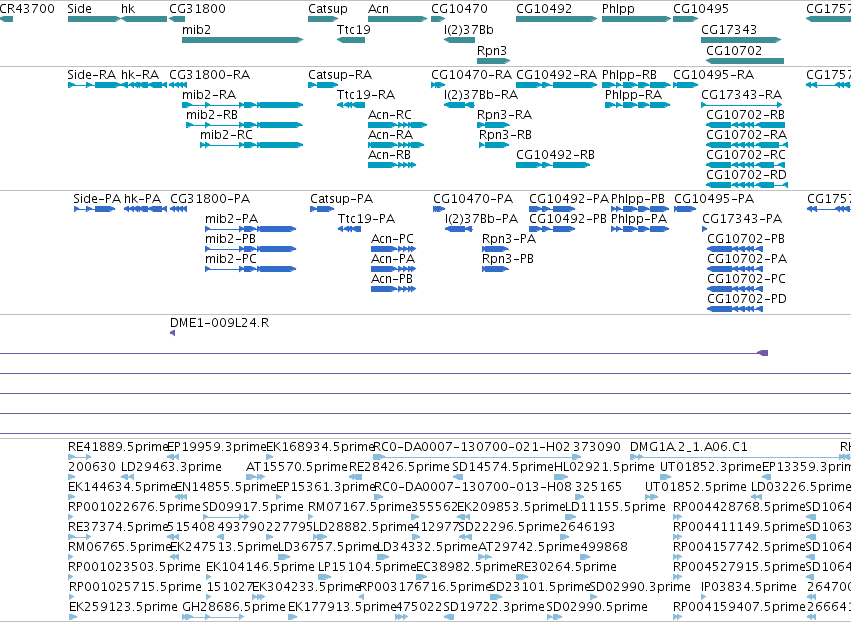Click the Acn-PB CDS label

coord(391,279)
